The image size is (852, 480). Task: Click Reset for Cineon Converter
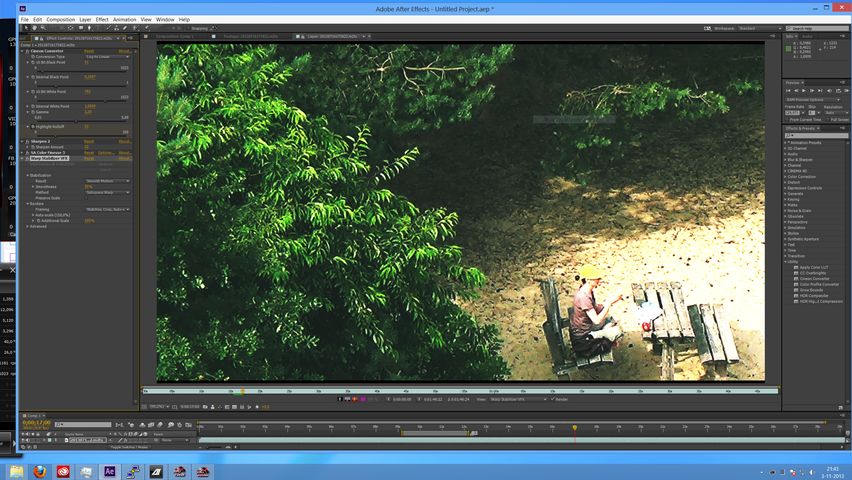point(89,51)
